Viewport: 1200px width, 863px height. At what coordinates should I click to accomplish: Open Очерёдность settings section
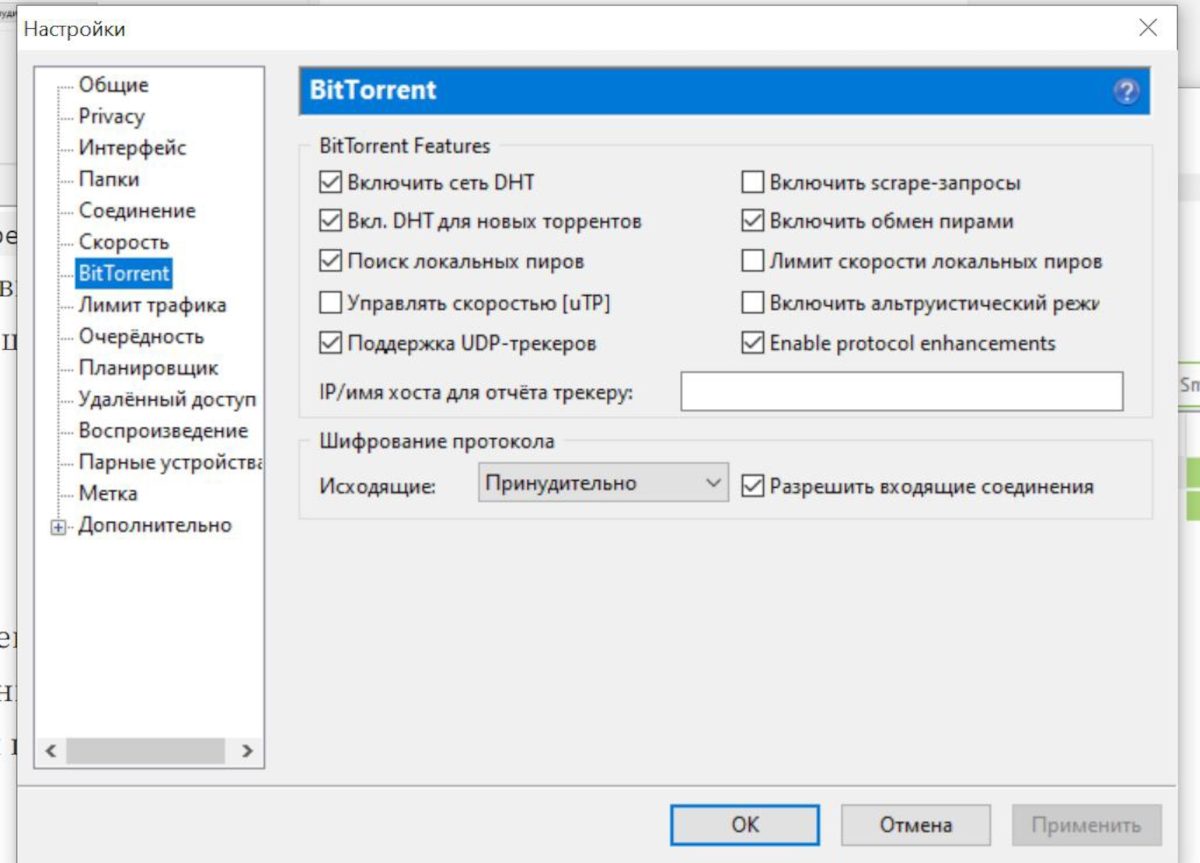[141, 336]
